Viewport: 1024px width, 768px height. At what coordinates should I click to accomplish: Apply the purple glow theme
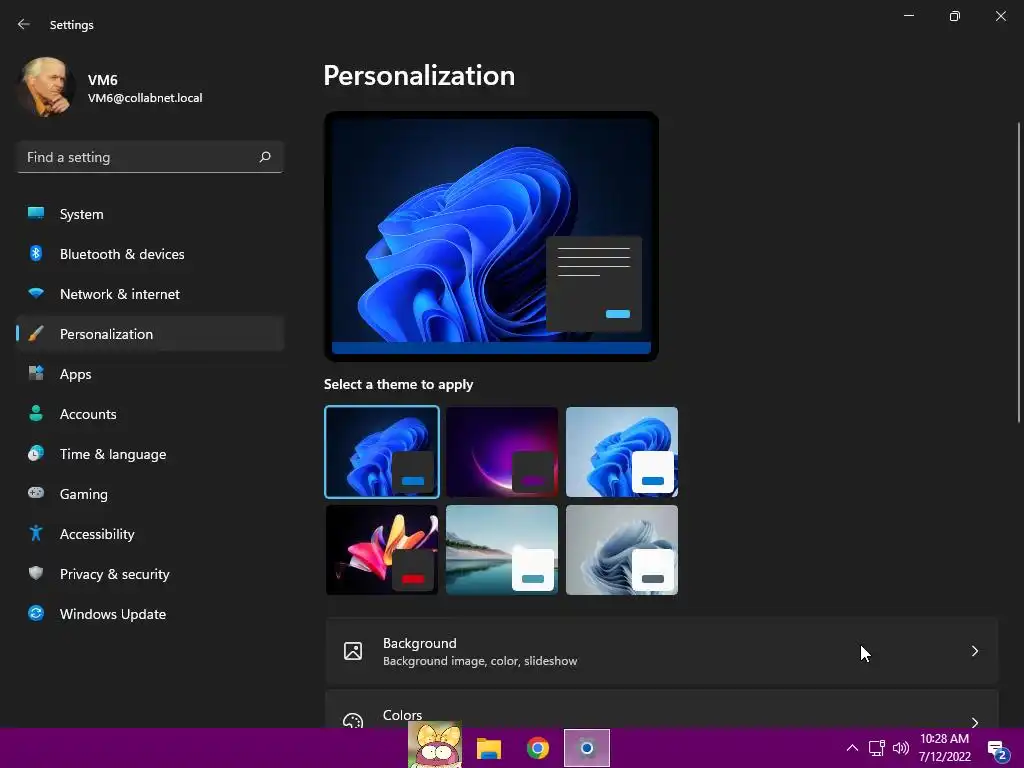[502, 452]
